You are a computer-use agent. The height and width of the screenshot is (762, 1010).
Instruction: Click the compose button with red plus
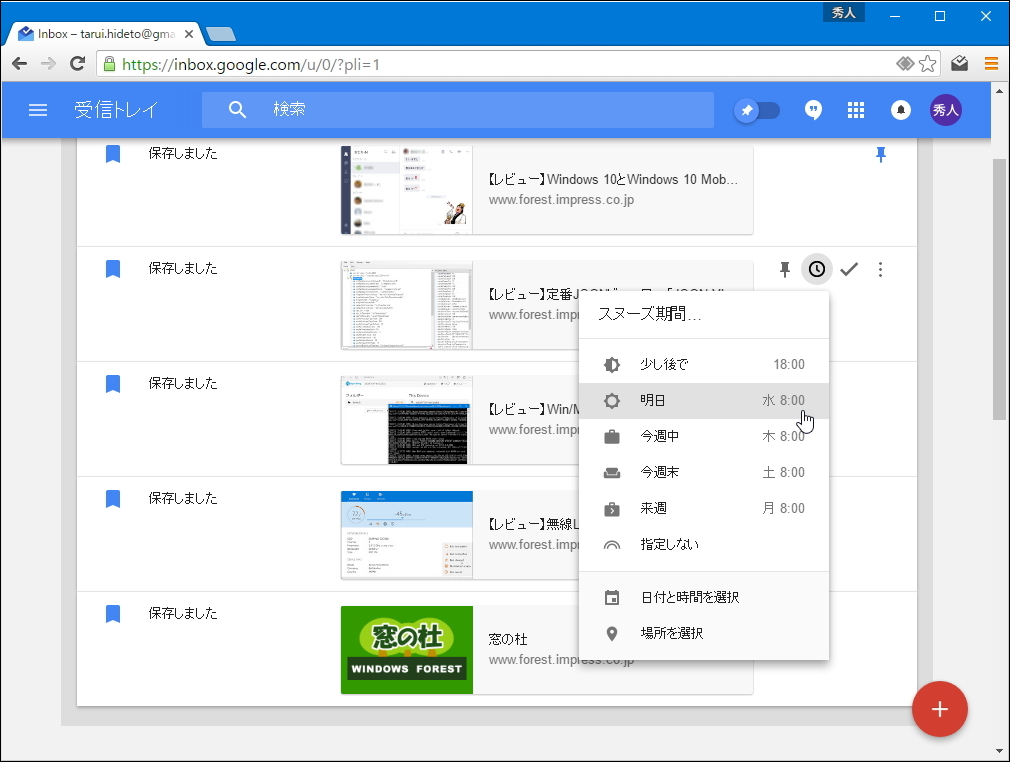[939, 709]
